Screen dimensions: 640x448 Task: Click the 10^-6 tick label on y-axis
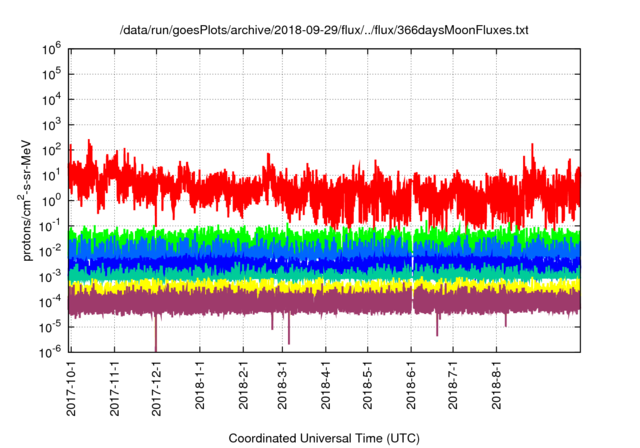(51, 351)
